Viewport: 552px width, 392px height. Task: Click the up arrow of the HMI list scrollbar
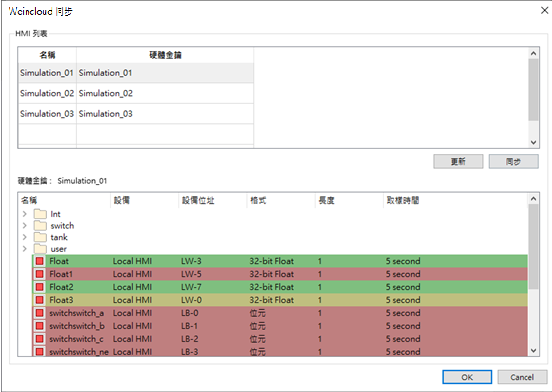533,53
